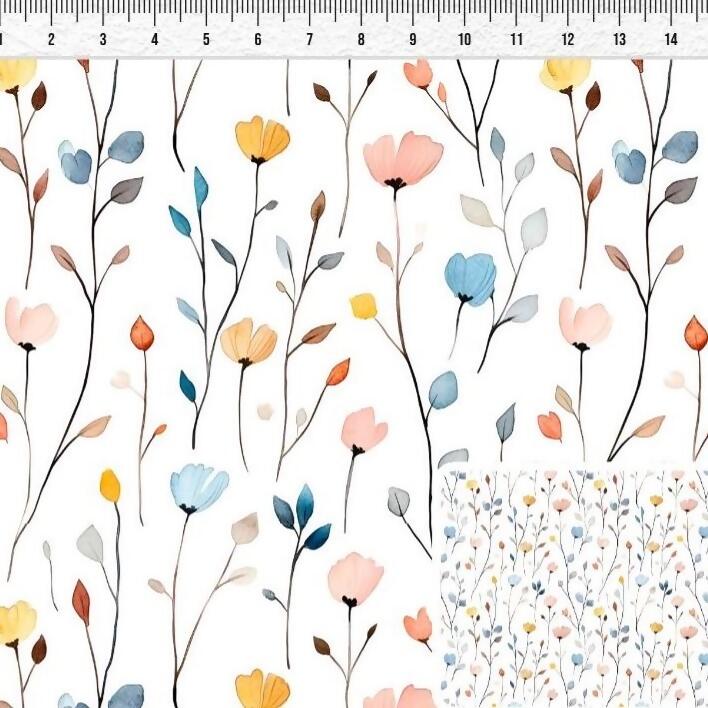Image resolution: width=708 pixels, height=708 pixels.
Task: Click the ruler number 4
Action: (154, 40)
